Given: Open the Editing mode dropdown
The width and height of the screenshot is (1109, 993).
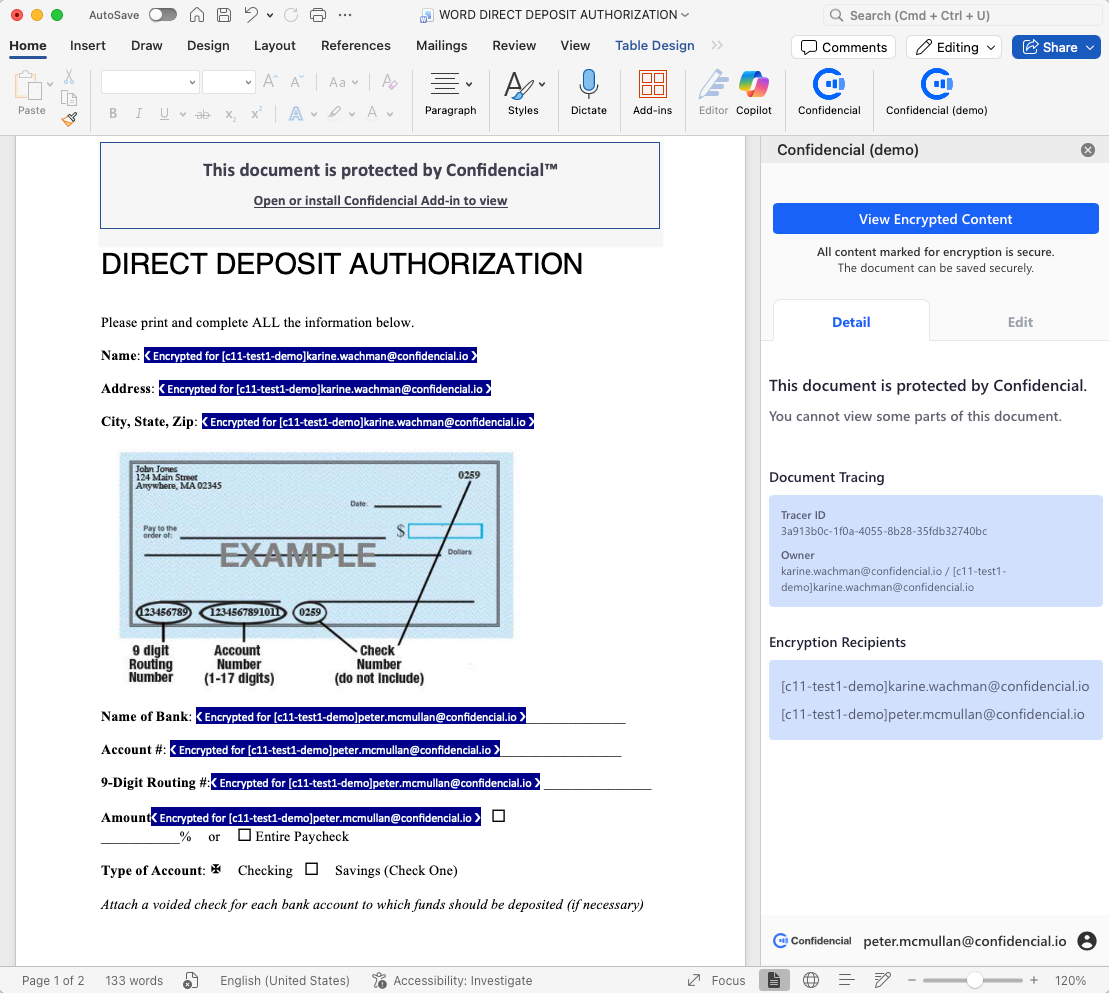Looking at the screenshot, I should coord(953,47).
